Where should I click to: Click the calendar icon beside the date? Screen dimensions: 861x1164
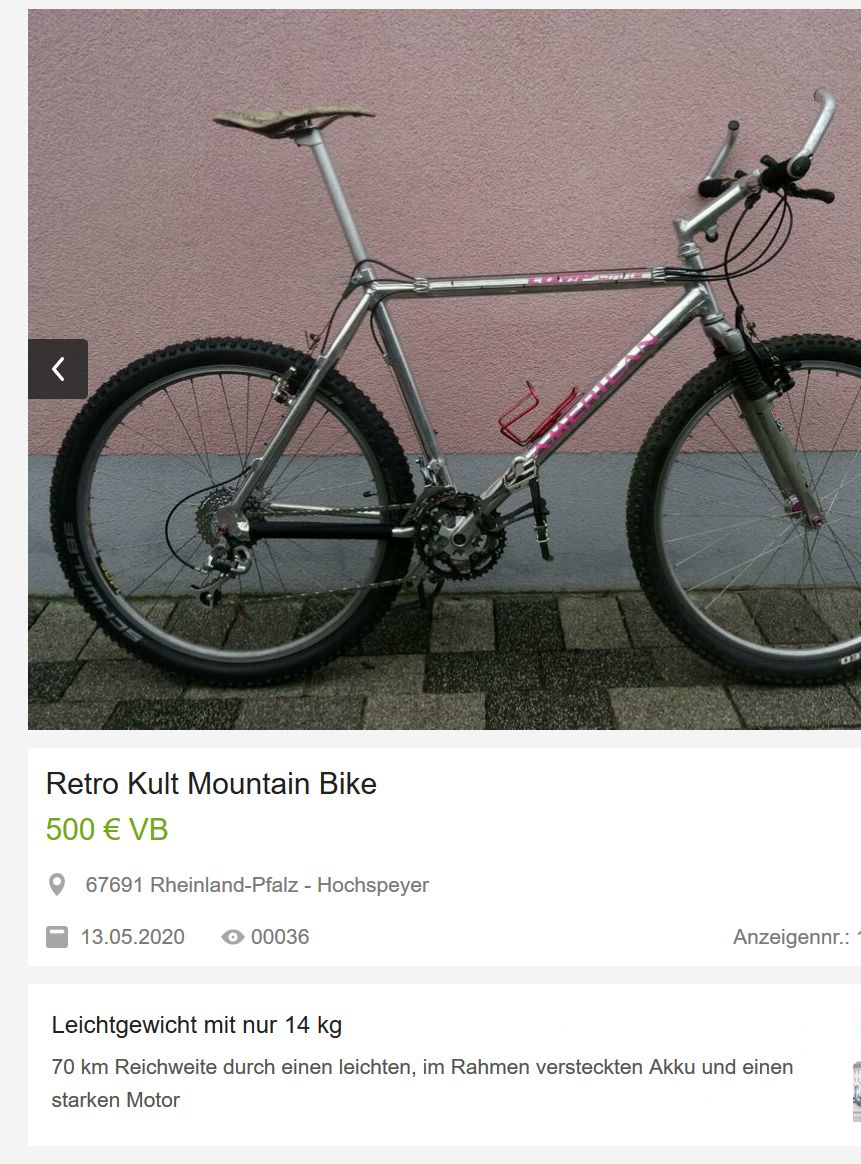pyautogui.click(x=57, y=937)
